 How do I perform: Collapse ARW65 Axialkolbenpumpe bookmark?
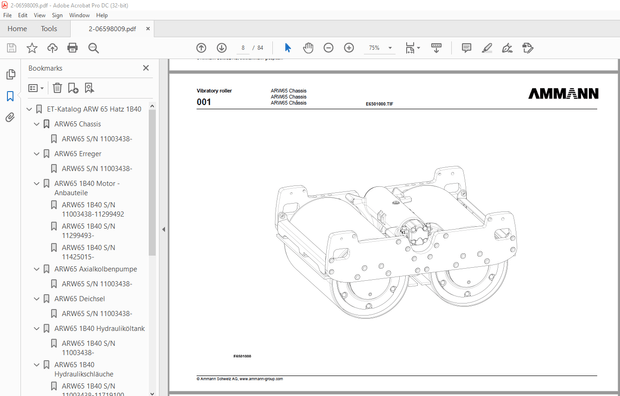[x=37, y=269]
